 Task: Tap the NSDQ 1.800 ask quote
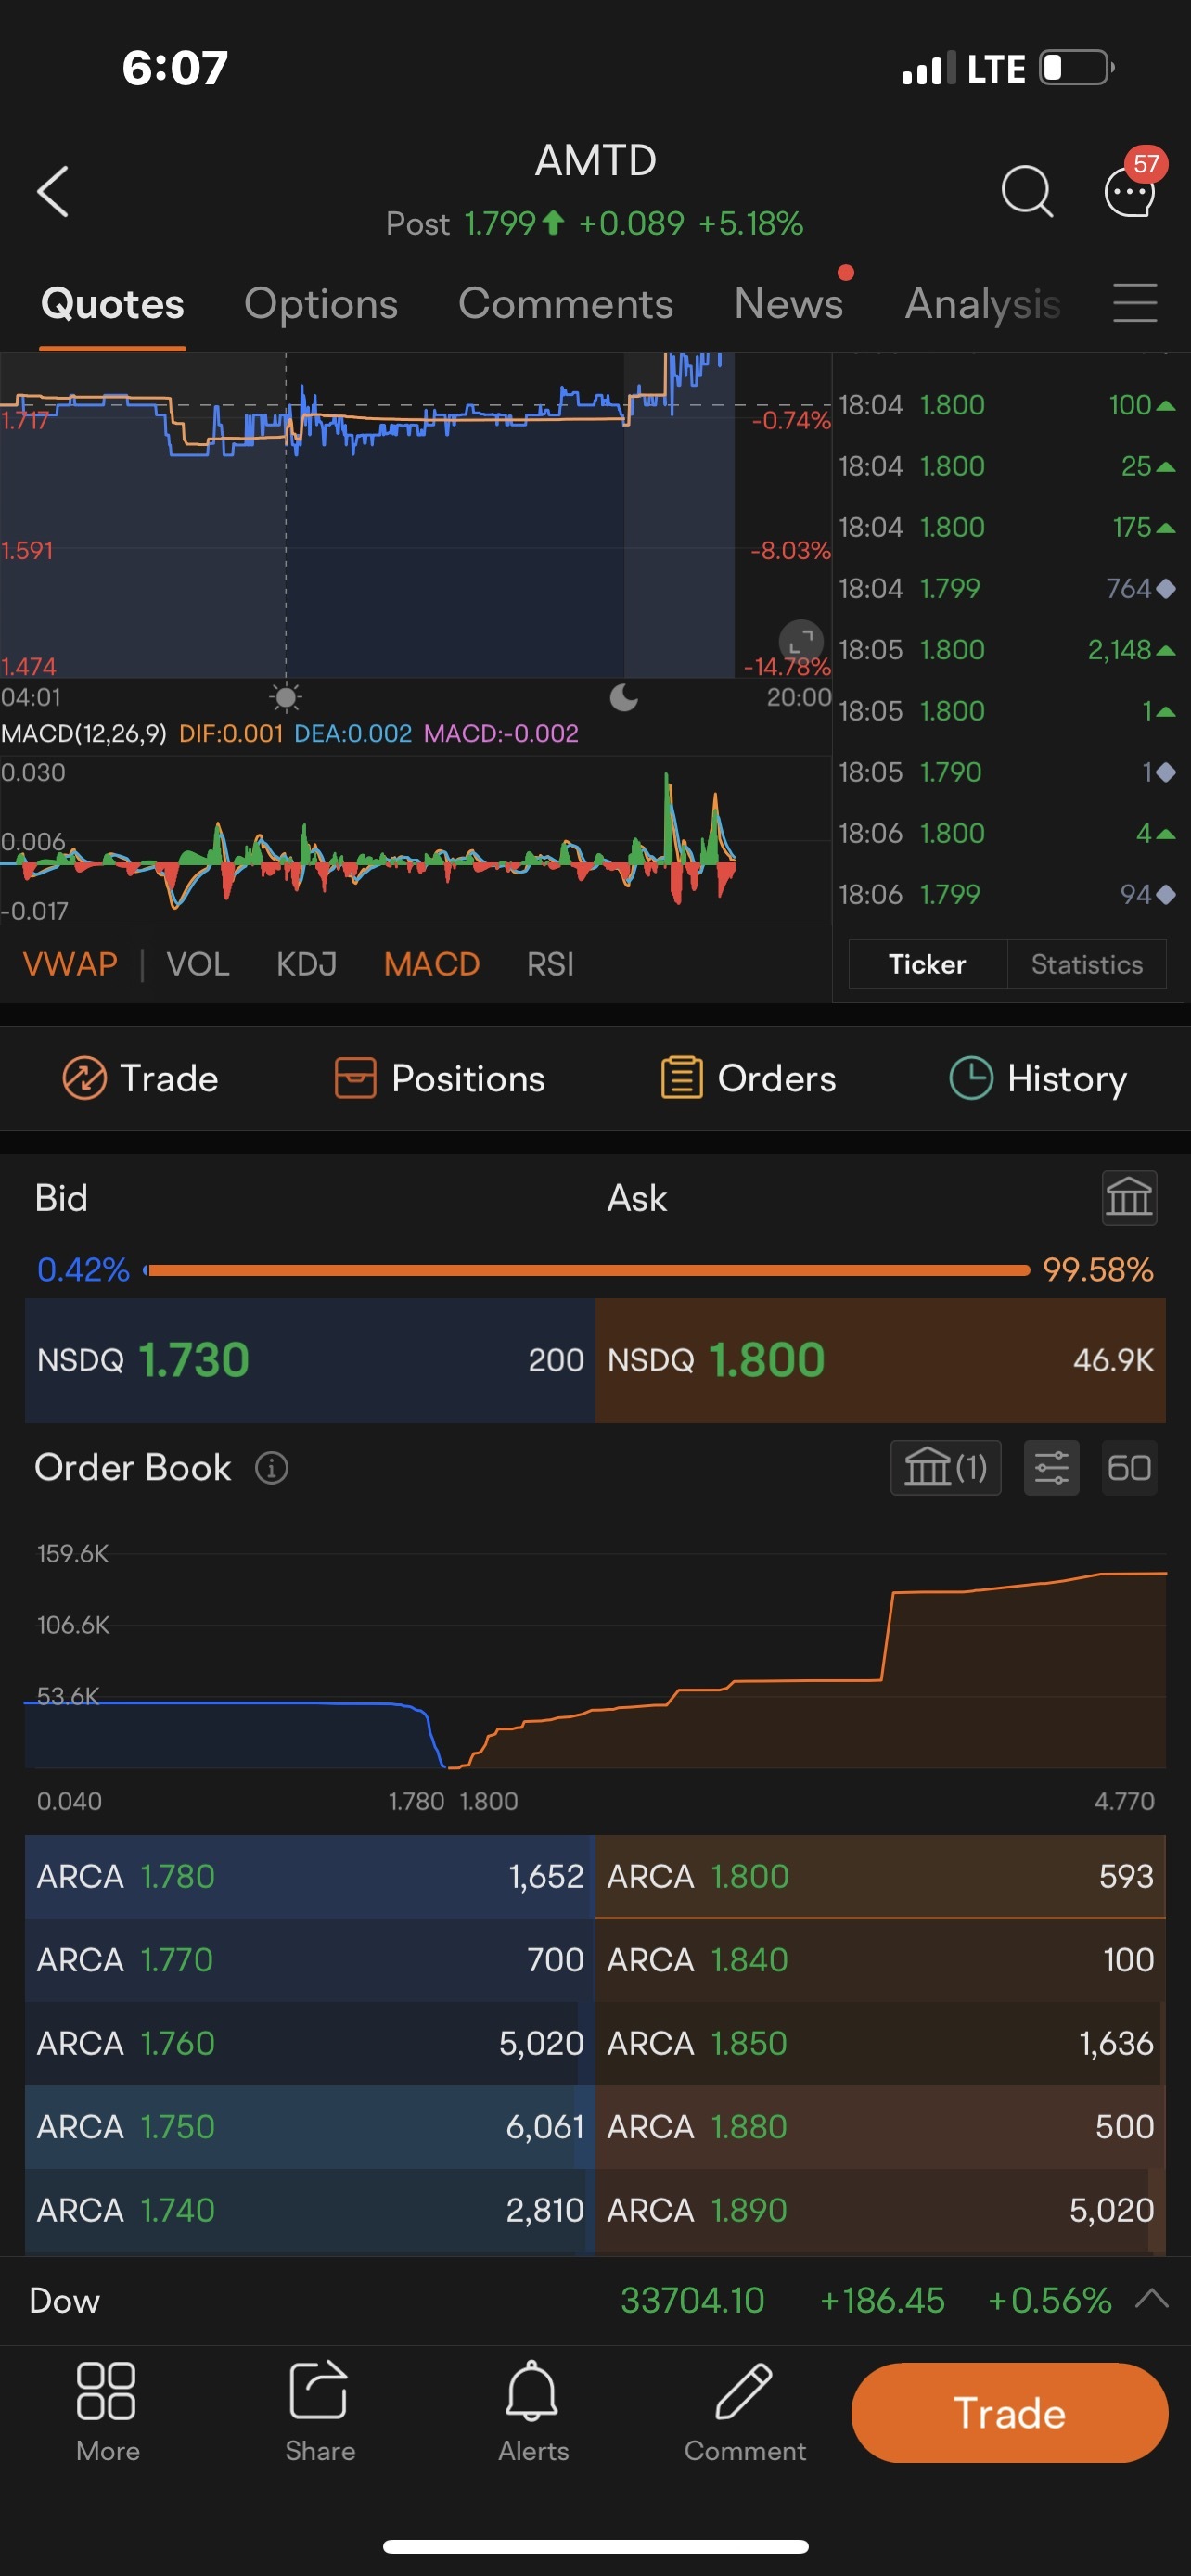click(880, 1360)
